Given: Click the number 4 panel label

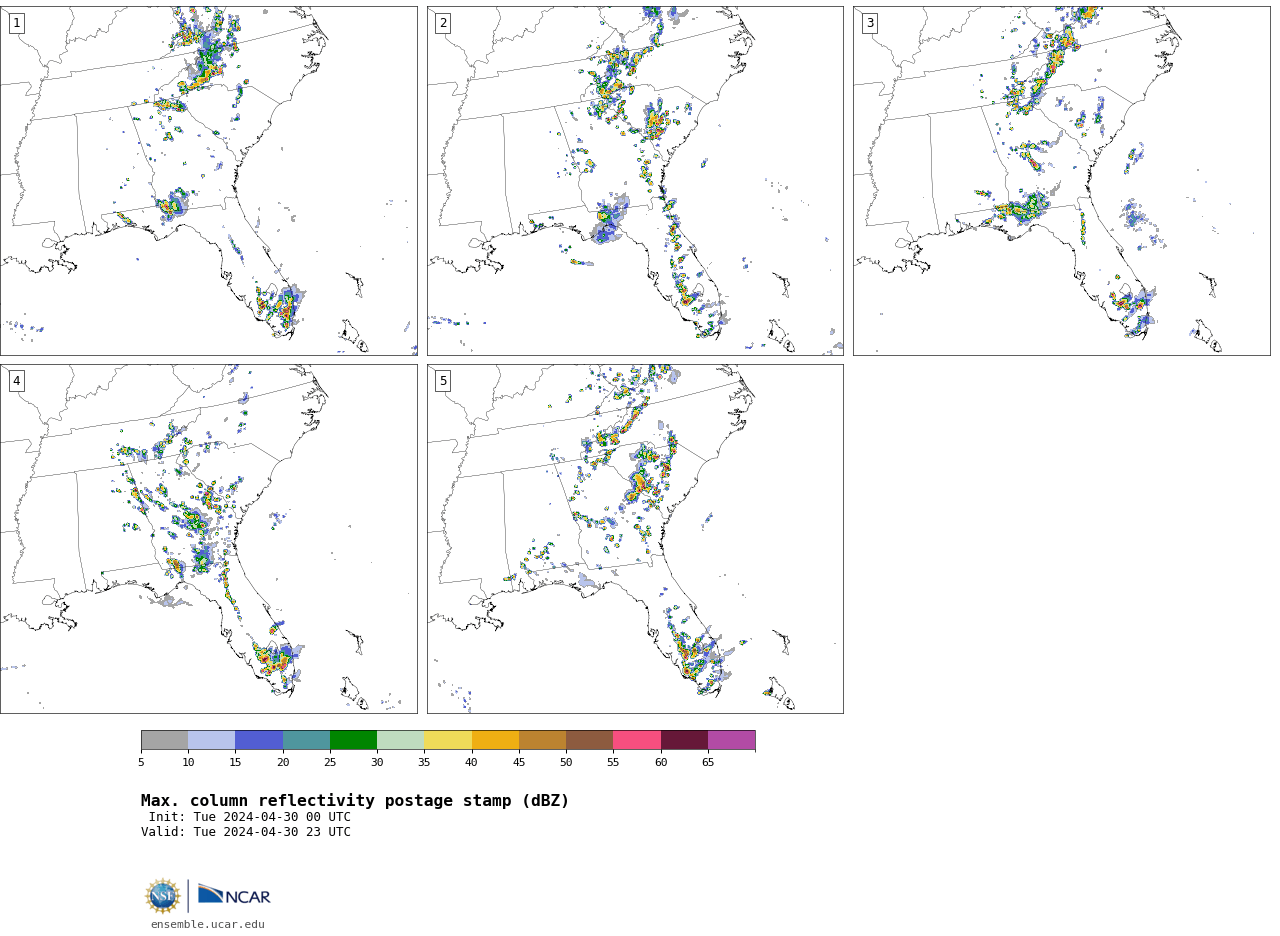Looking at the screenshot, I should 16,381.
